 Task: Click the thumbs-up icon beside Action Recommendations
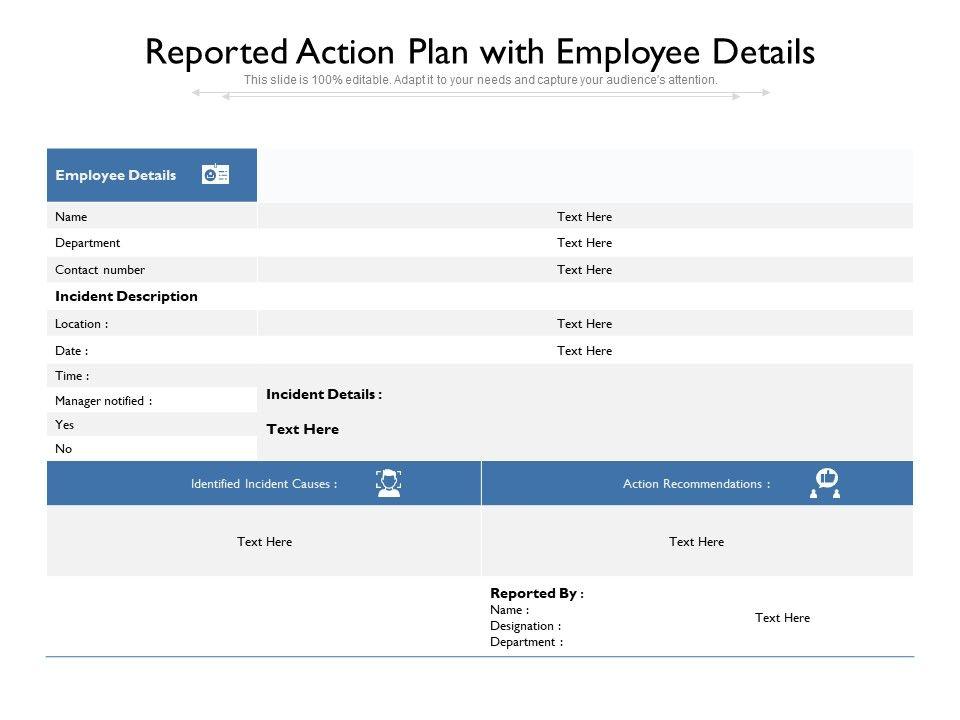pos(825,483)
